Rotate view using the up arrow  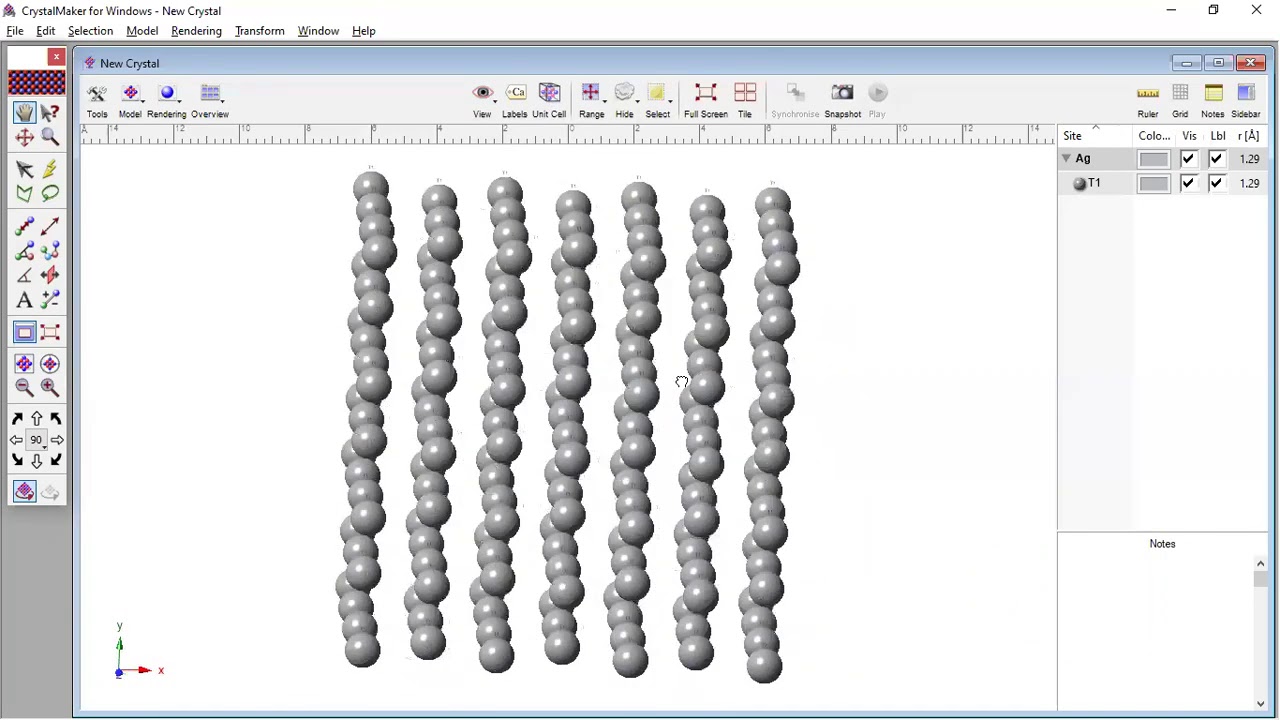click(36, 419)
